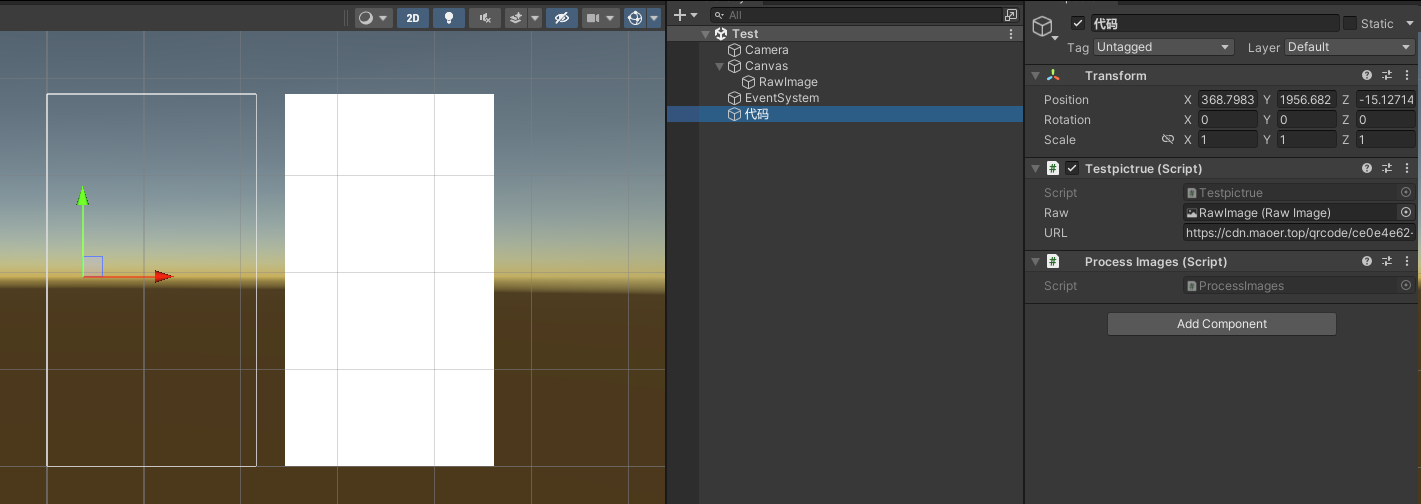The image size is (1421, 504).
Task: Enable the Static checkbox
Action: pyautogui.click(x=1350, y=23)
